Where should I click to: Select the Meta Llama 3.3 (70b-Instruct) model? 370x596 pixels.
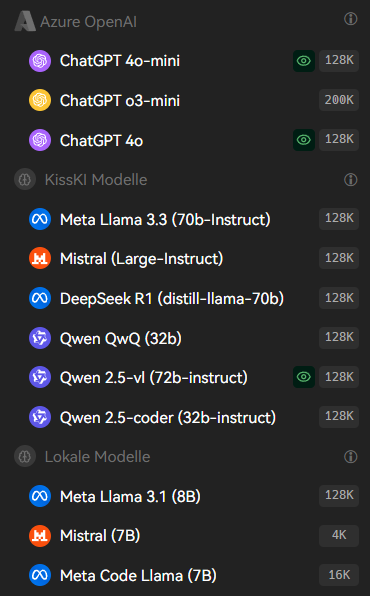(185, 219)
